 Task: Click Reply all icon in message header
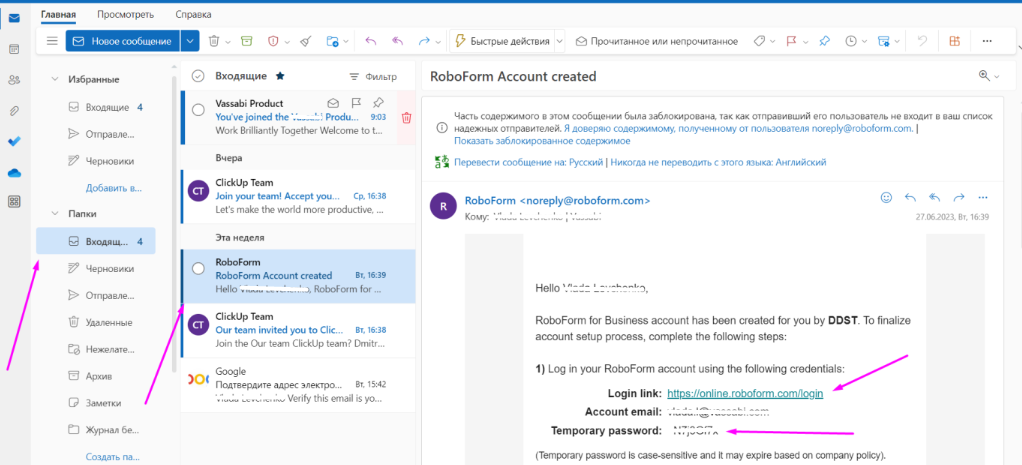click(x=935, y=197)
